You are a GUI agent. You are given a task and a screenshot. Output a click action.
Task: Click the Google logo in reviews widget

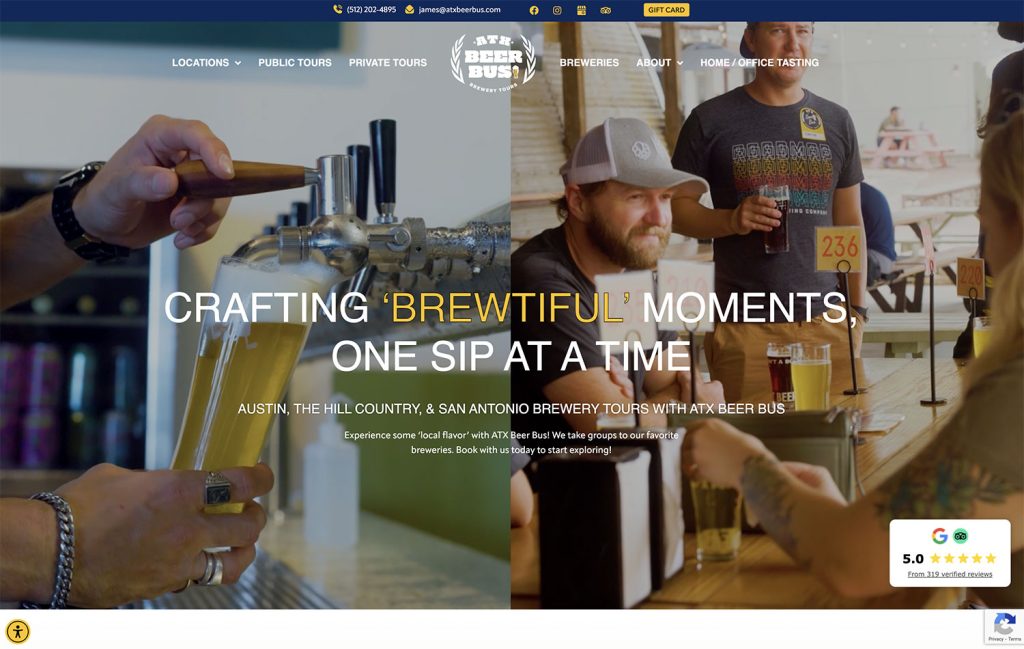point(939,536)
